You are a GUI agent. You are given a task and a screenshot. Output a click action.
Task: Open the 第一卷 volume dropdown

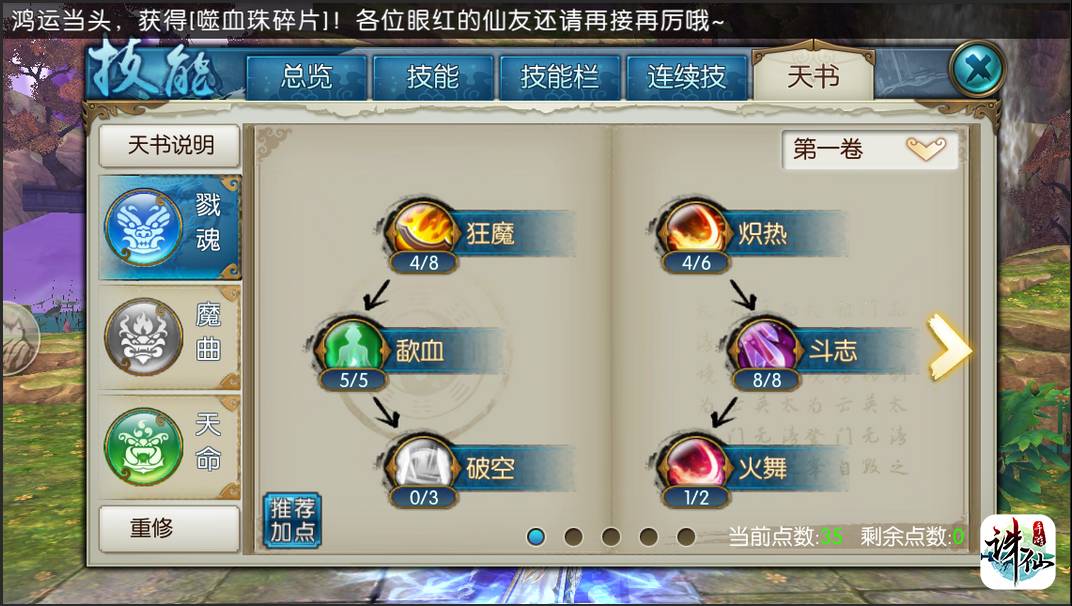point(870,149)
